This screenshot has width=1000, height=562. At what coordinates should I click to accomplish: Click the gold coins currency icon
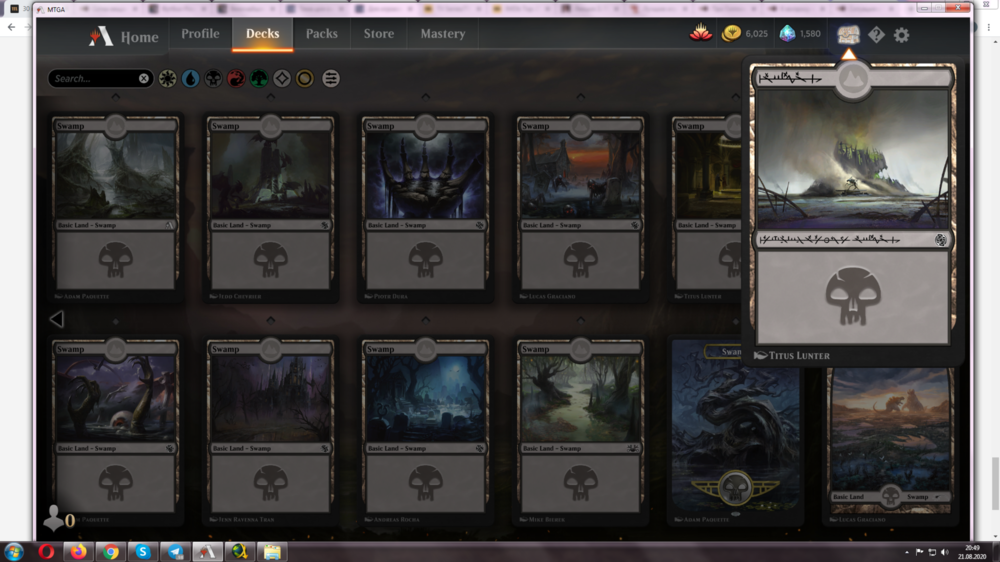tap(732, 34)
